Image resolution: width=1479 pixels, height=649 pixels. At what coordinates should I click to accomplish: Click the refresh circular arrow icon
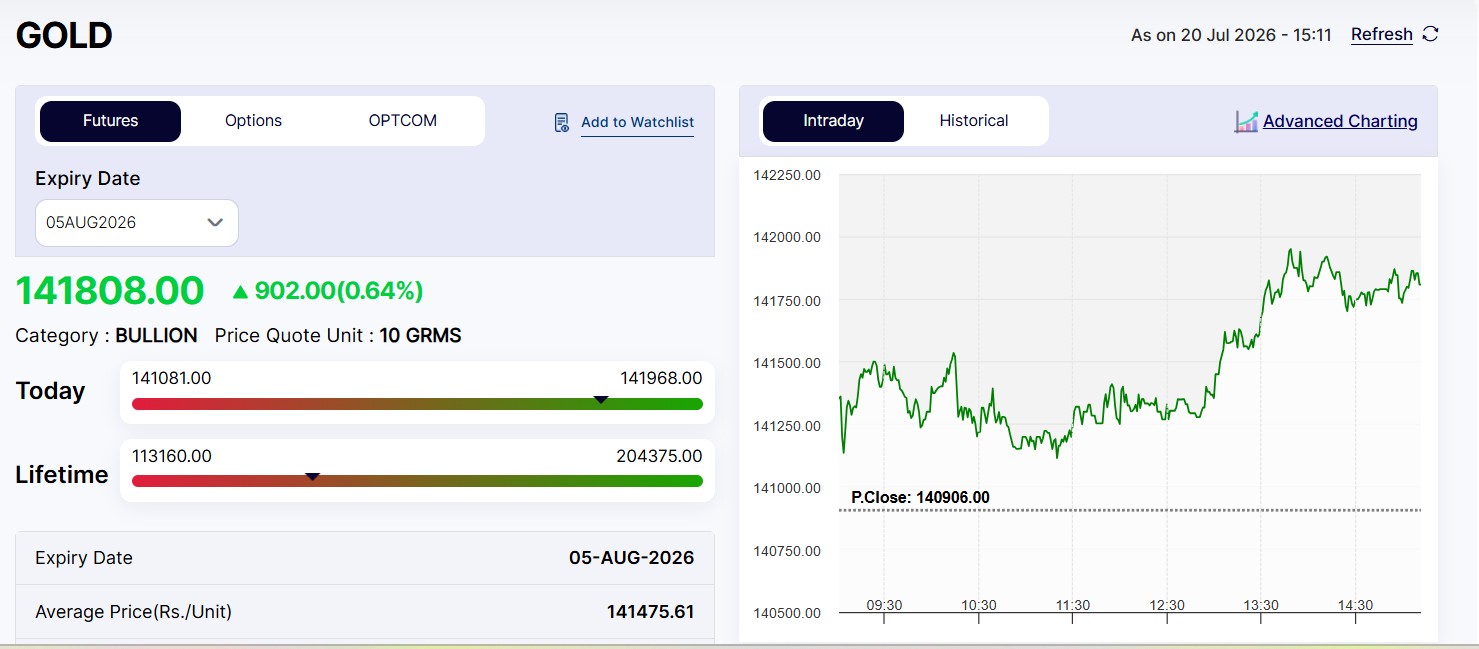coord(1430,34)
